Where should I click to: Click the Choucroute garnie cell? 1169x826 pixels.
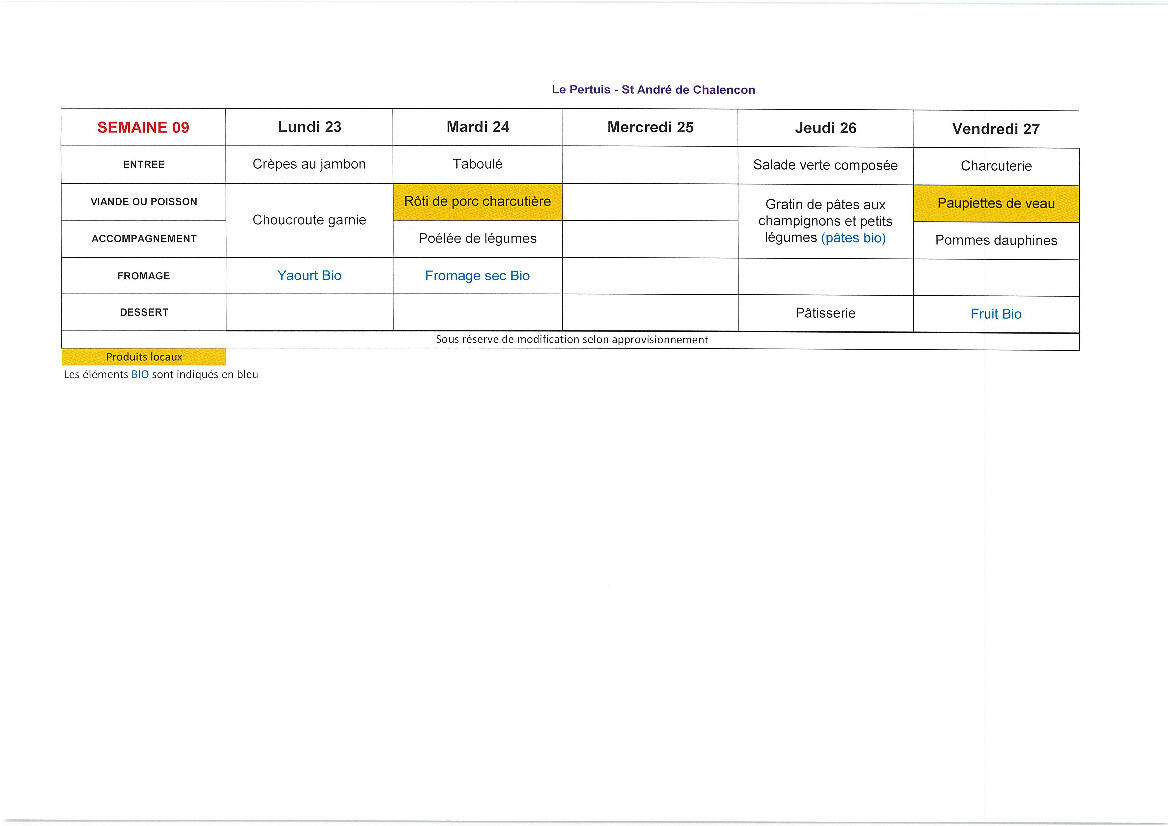click(309, 220)
